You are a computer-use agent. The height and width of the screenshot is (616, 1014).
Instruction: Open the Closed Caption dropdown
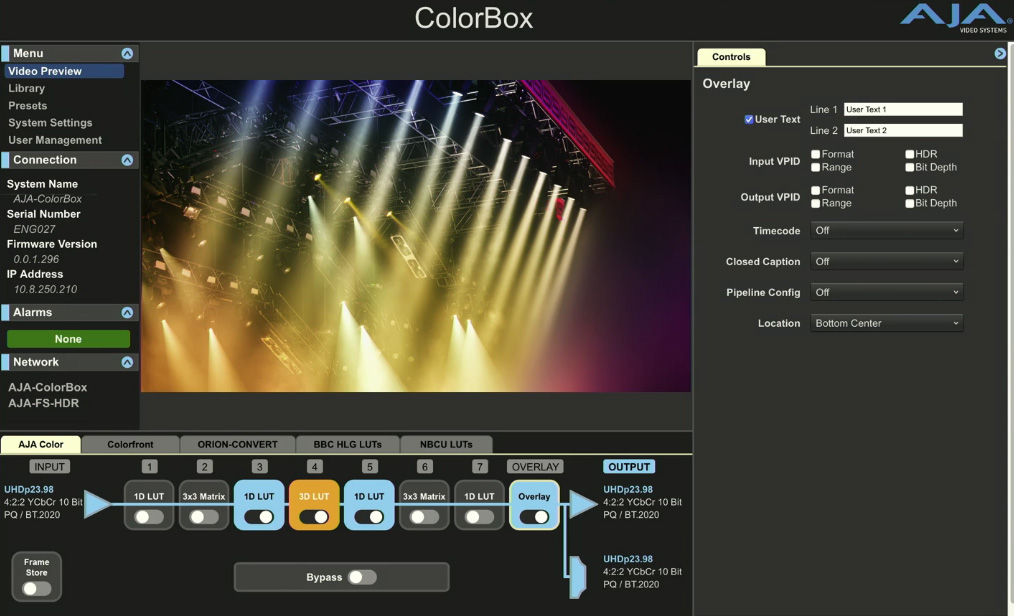[x=887, y=261]
